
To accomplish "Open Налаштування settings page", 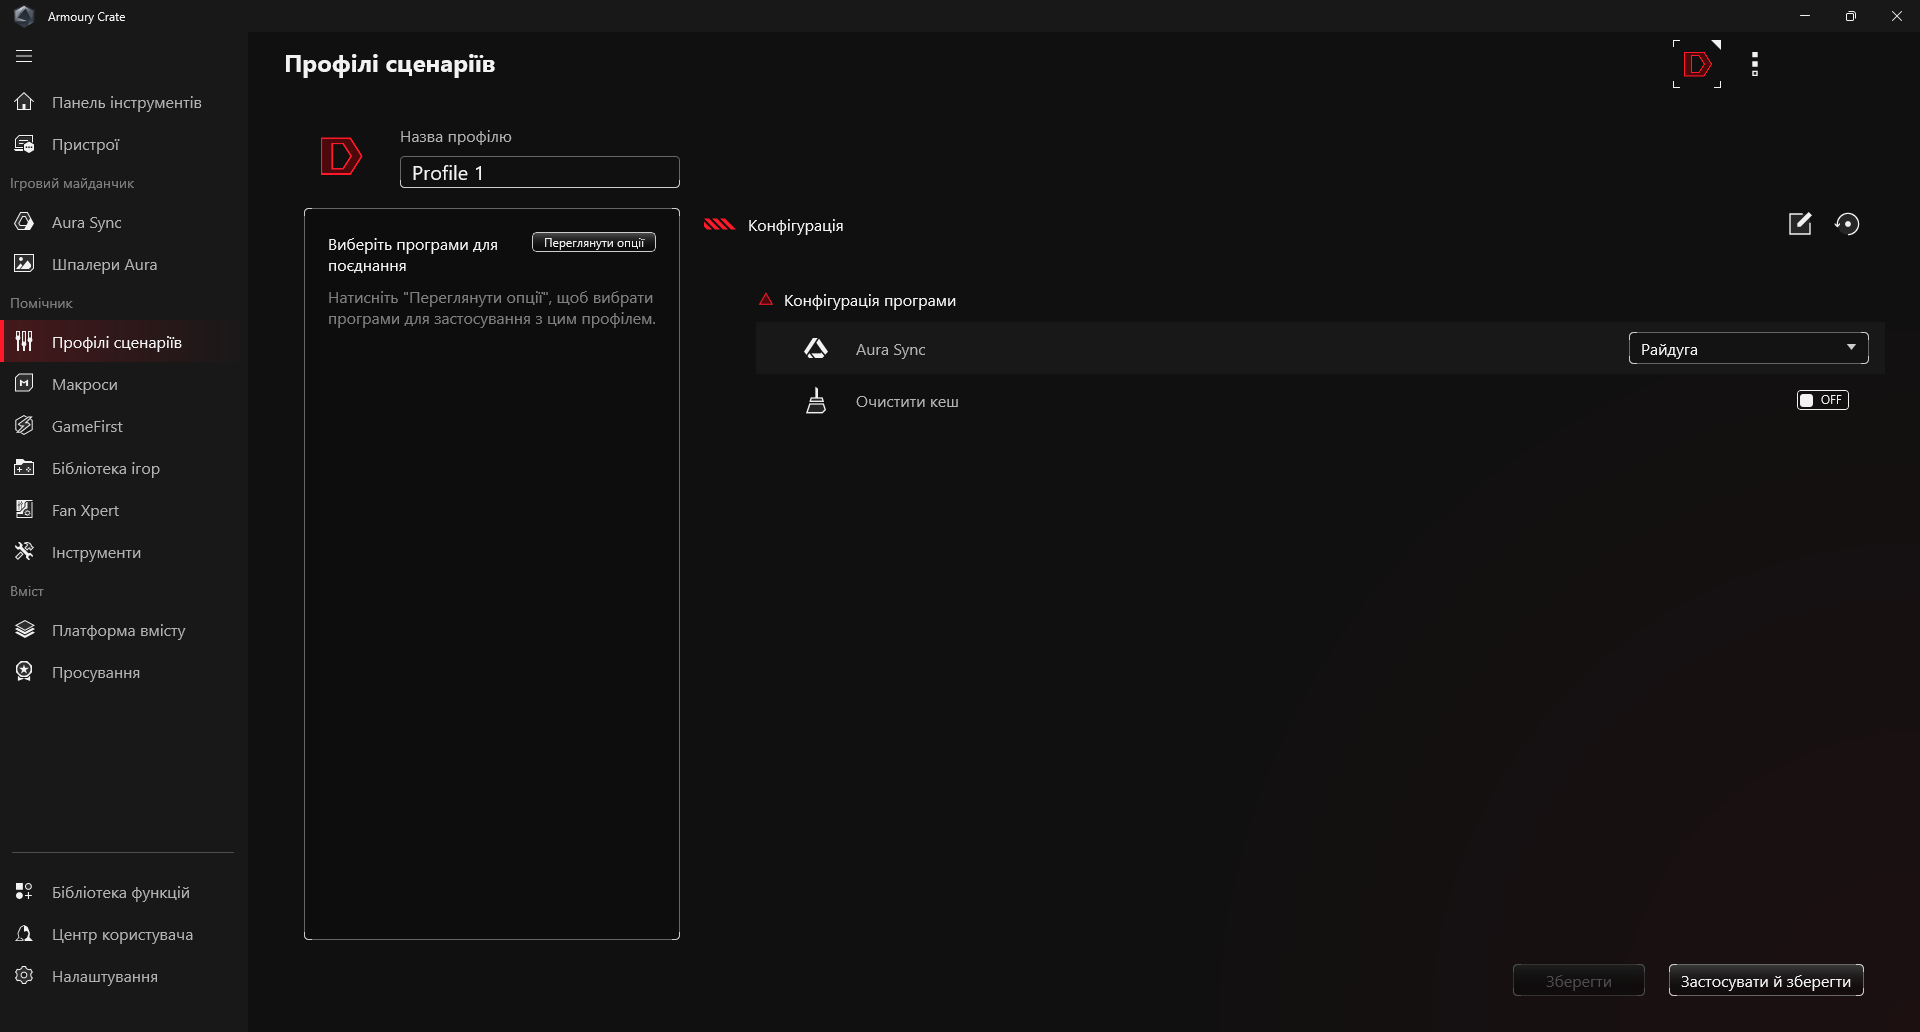I will (x=104, y=976).
